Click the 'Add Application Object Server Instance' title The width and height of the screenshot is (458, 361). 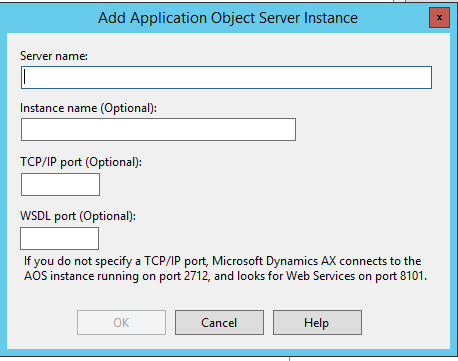pos(228,18)
